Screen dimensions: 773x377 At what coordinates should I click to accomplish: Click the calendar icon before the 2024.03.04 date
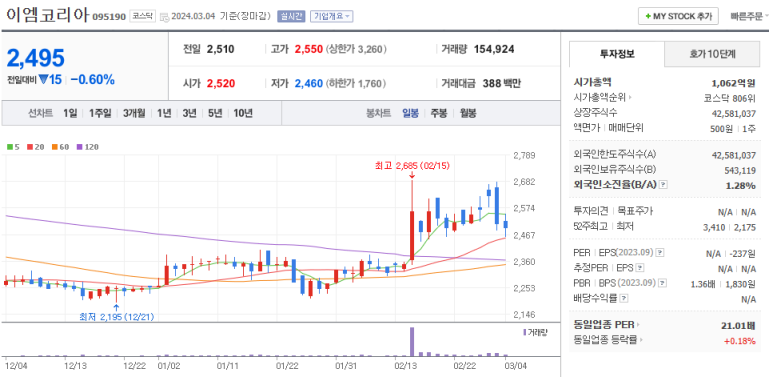coord(165,16)
